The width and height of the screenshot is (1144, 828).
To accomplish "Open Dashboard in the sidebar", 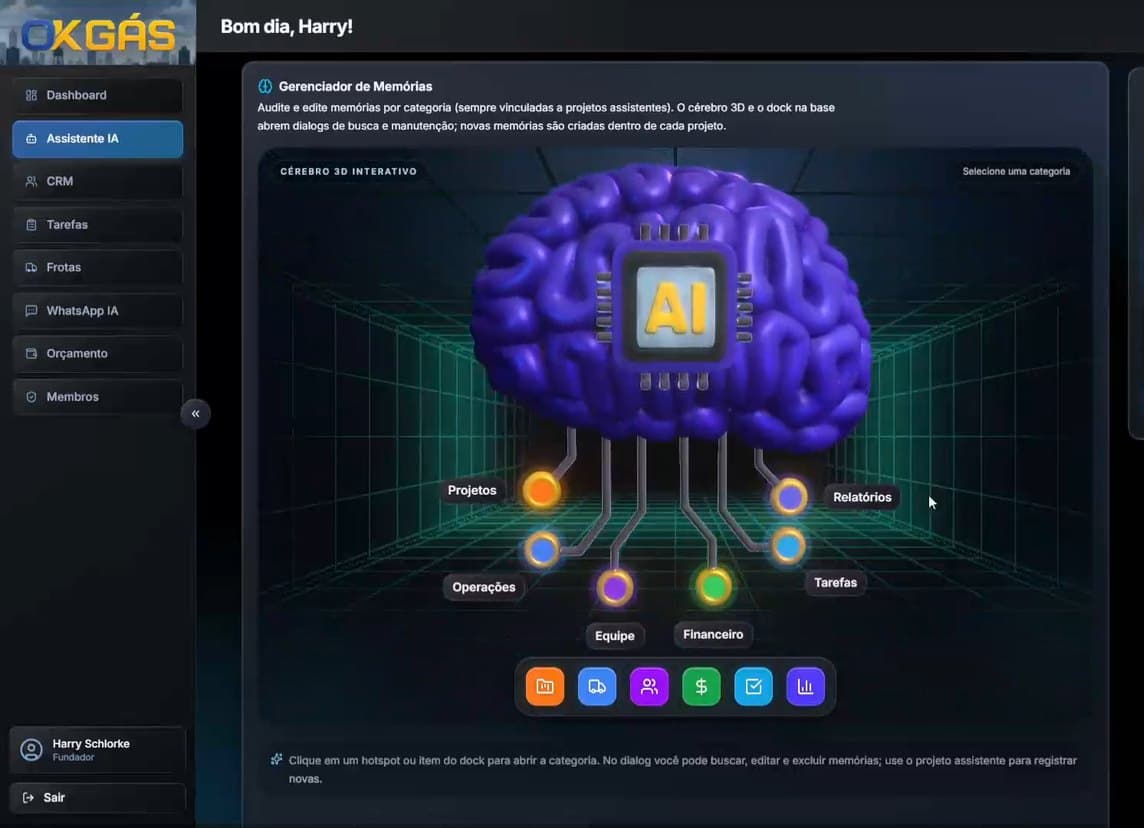I will point(98,96).
